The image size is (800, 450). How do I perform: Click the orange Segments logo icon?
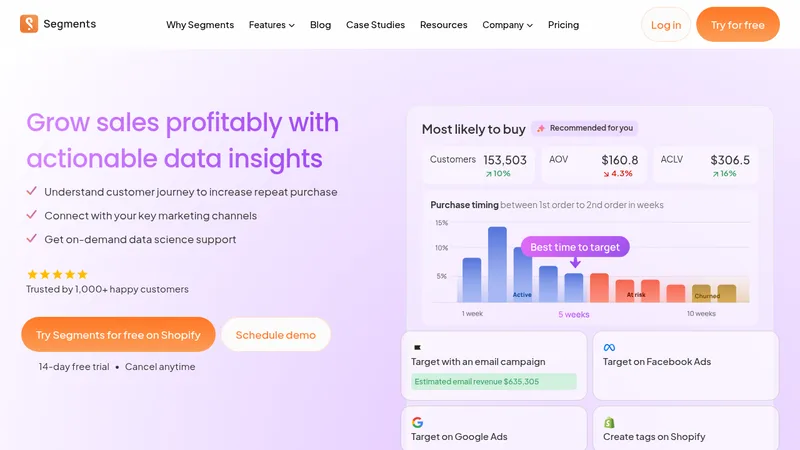pyautogui.click(x=29, y=24)
